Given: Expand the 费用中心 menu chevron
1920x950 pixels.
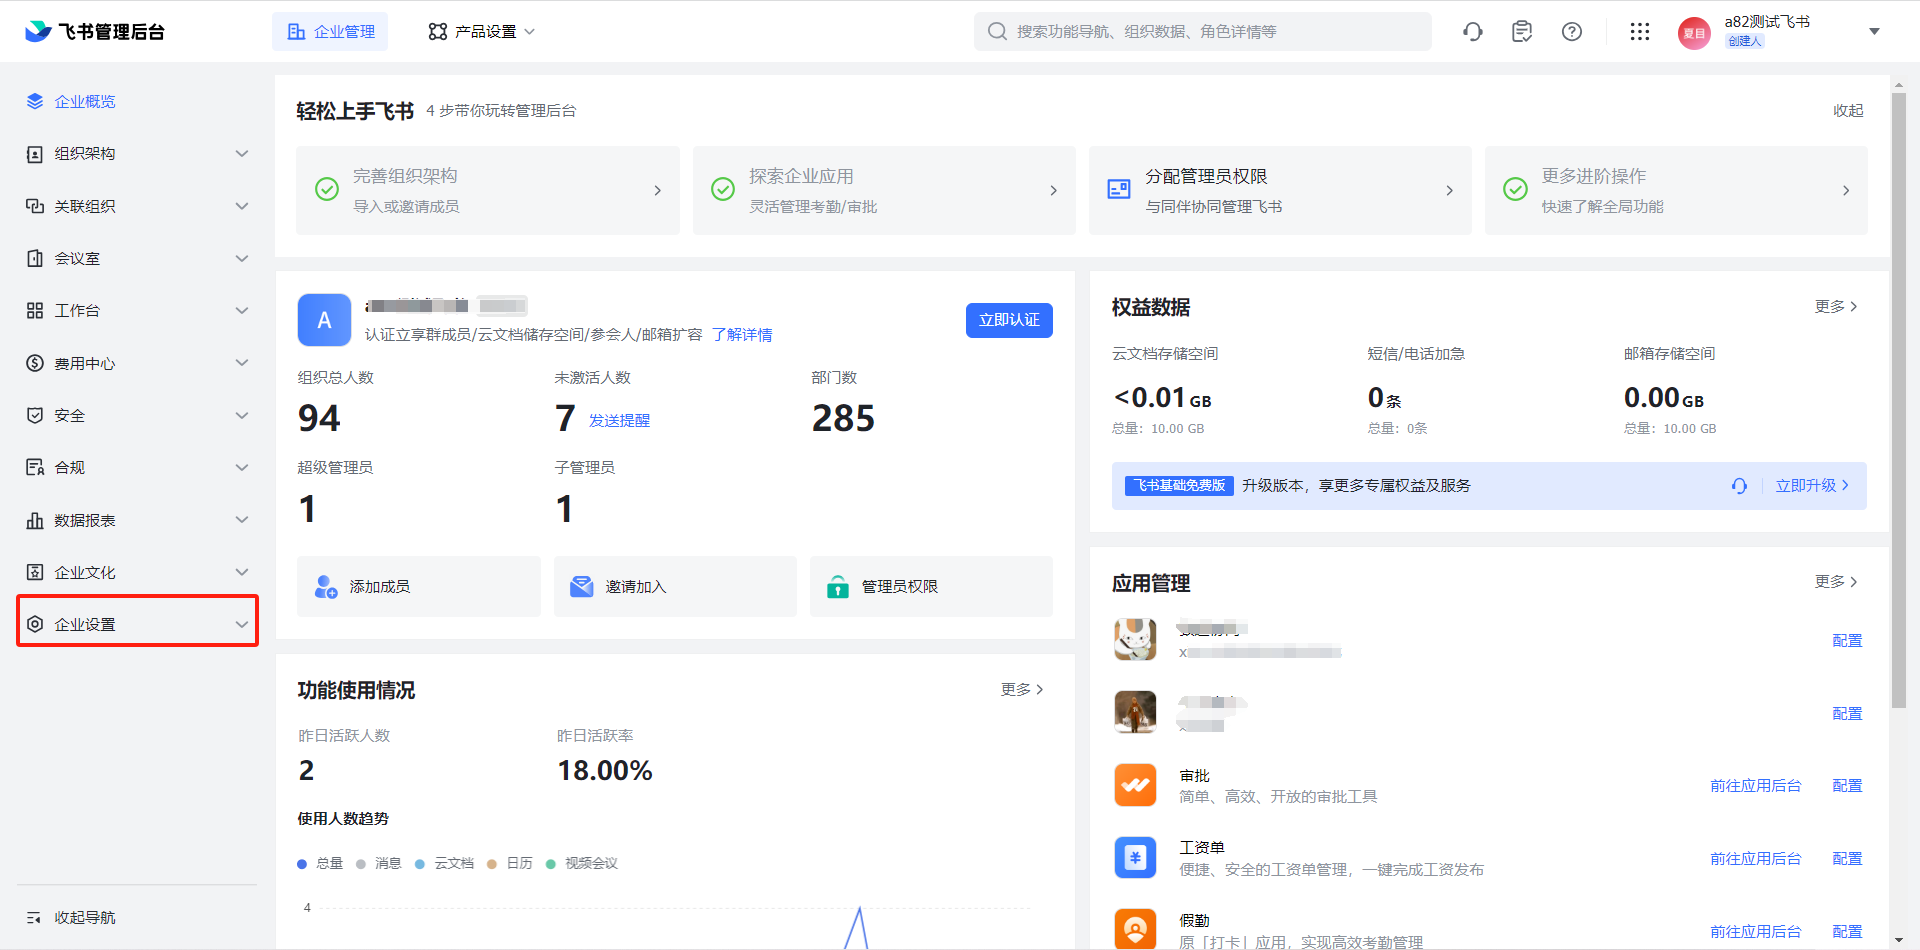Looking at the screenshot, I should pos(241,363).
